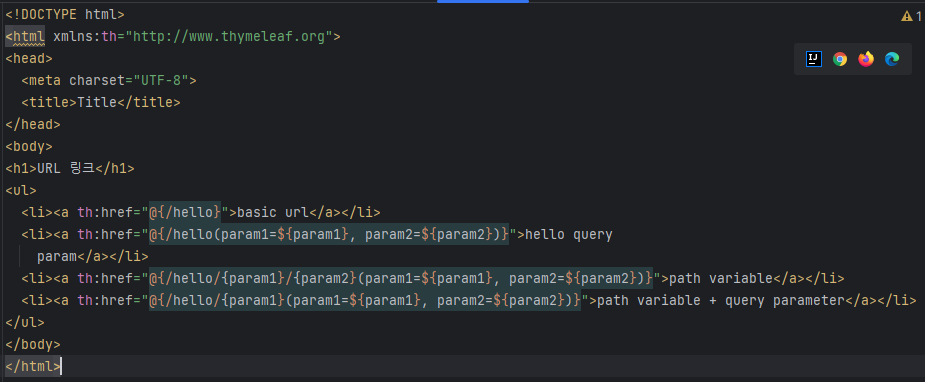Click the Title text inside title tag
This screenshot has height=382, width=925.
[97, 103]
